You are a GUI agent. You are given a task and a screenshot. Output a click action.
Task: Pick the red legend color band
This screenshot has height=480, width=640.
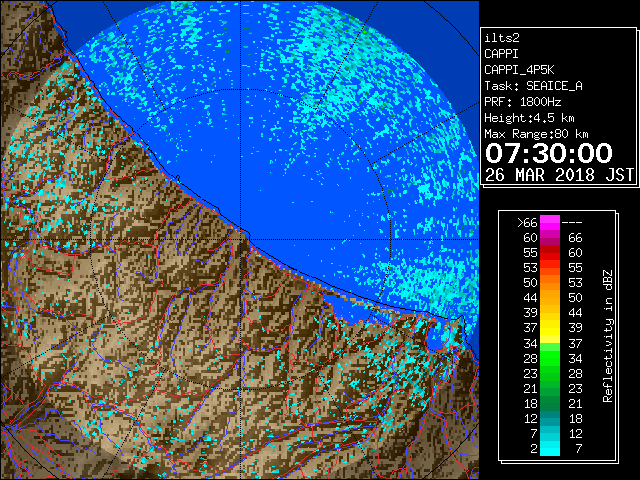[x=550, y=253]
